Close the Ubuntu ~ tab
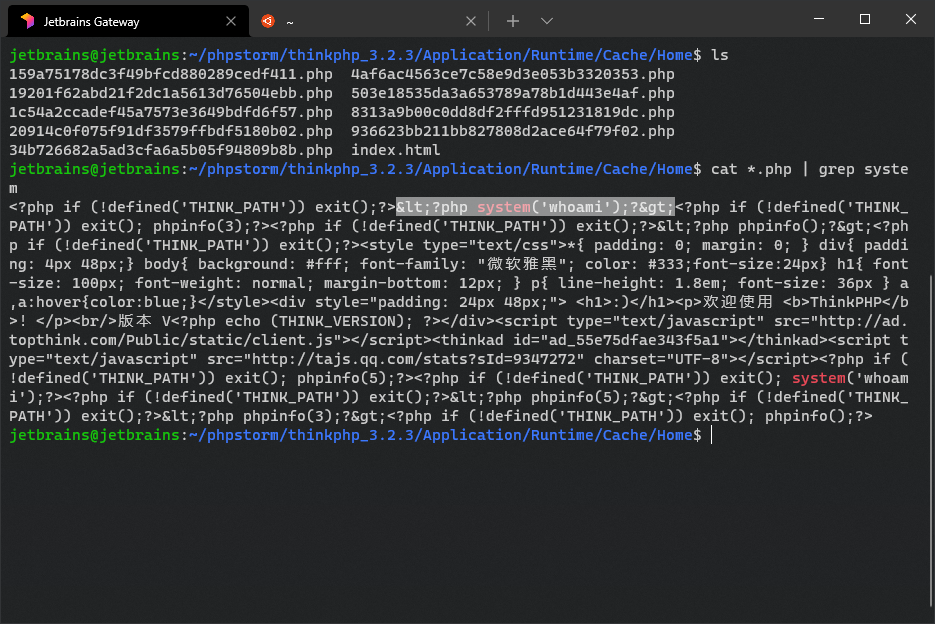This screenshot has width=935, height=624. coord(470,21)
